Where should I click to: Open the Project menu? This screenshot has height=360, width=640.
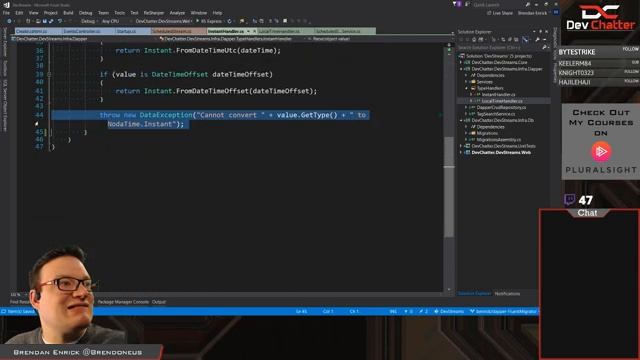51,13
